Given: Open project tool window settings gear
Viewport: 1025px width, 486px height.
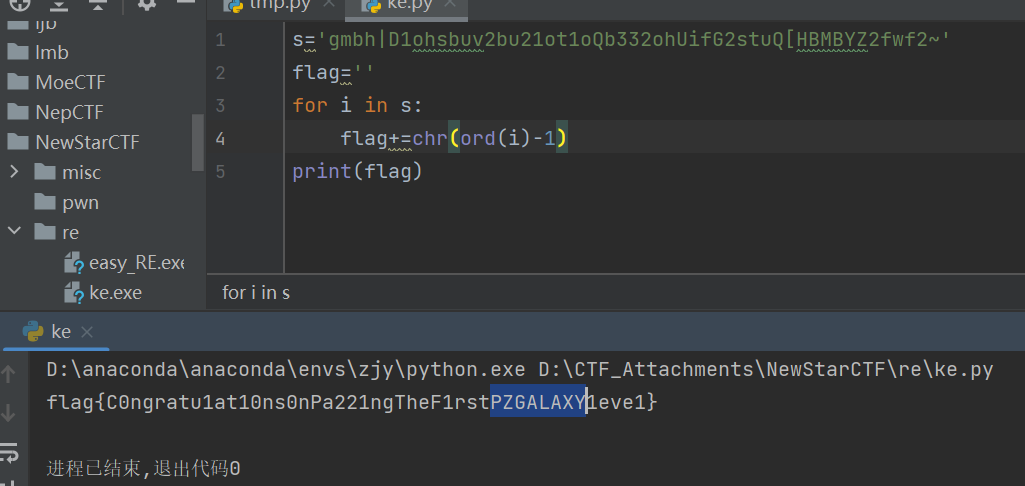Looking at the screenshot, I should pos(147,4).
